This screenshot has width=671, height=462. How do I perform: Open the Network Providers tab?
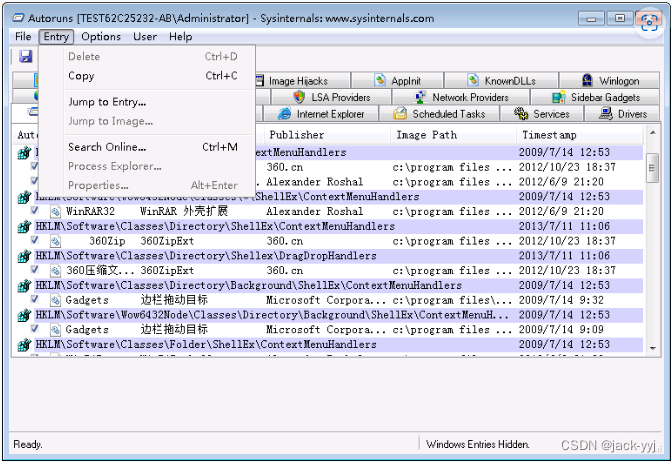[461, 97]
